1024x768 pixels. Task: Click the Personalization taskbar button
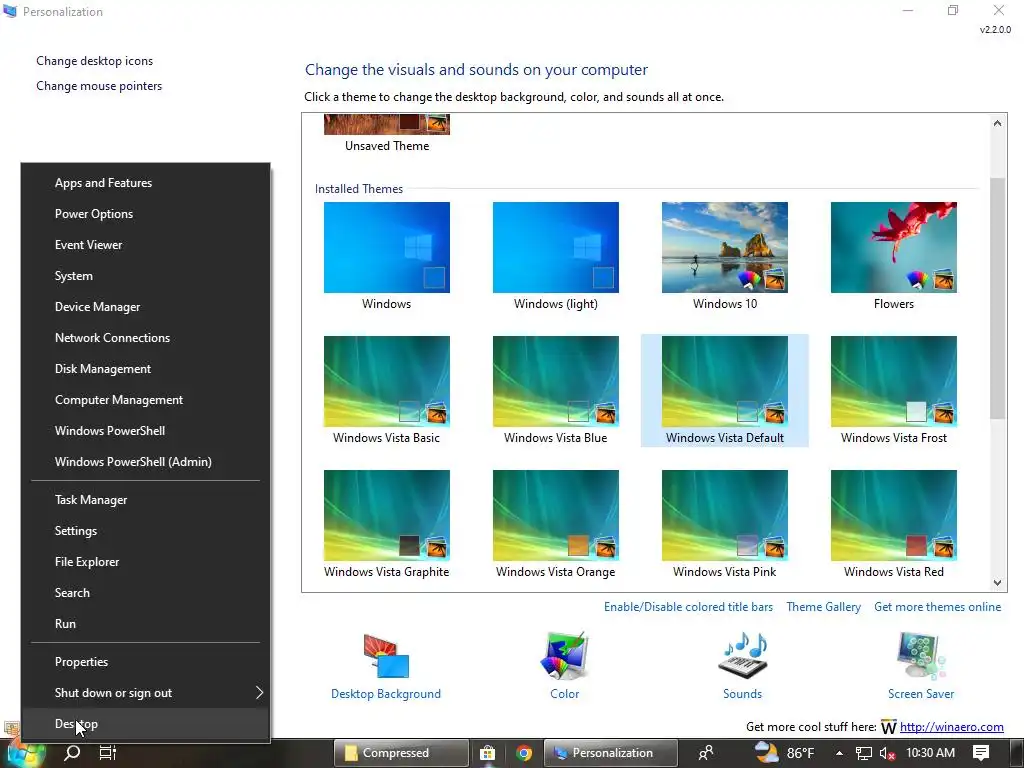(x=611, y=753)
